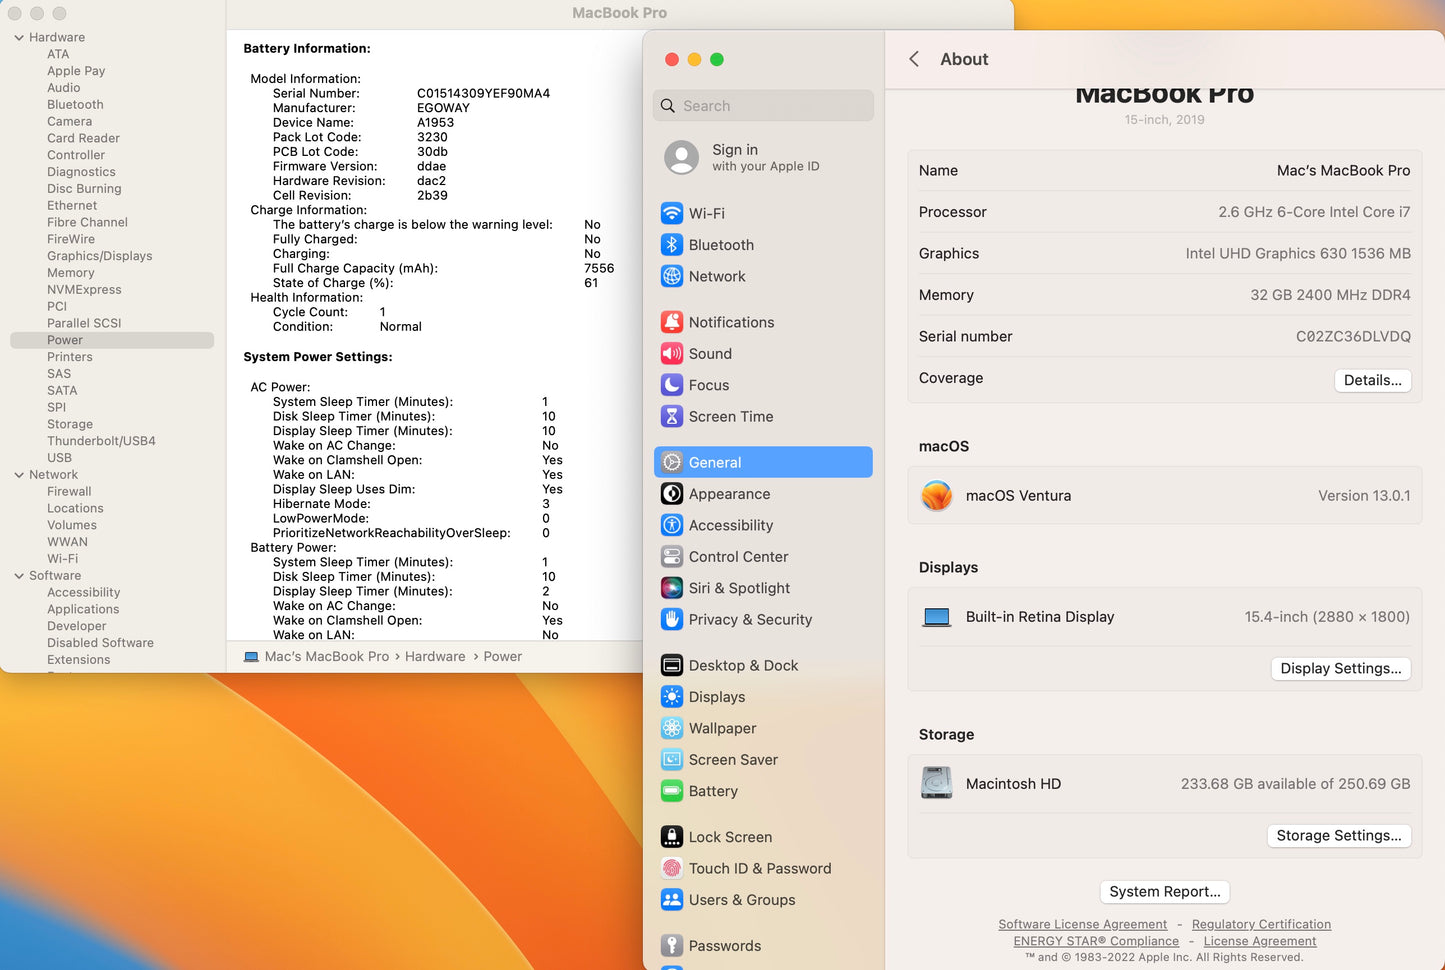1445x970 pixels.
Task: Click the System Settings search field
Action: (763, 105)
